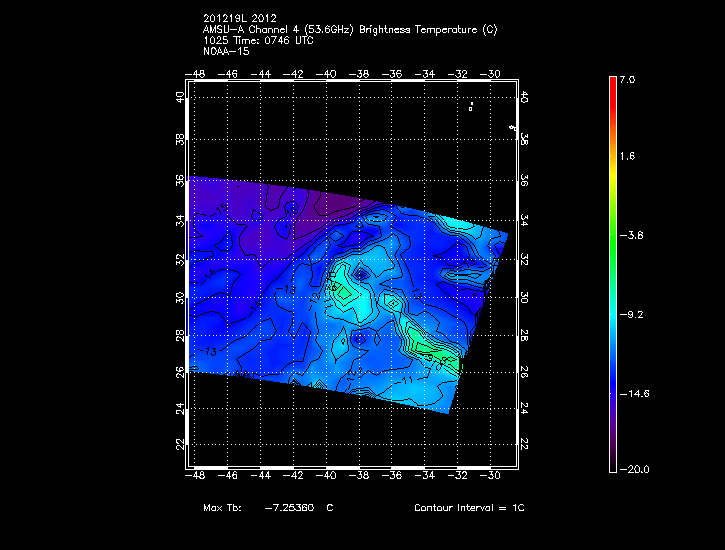
Task: Click the 22 label on the right axis
Action: (x=524, y=443)
